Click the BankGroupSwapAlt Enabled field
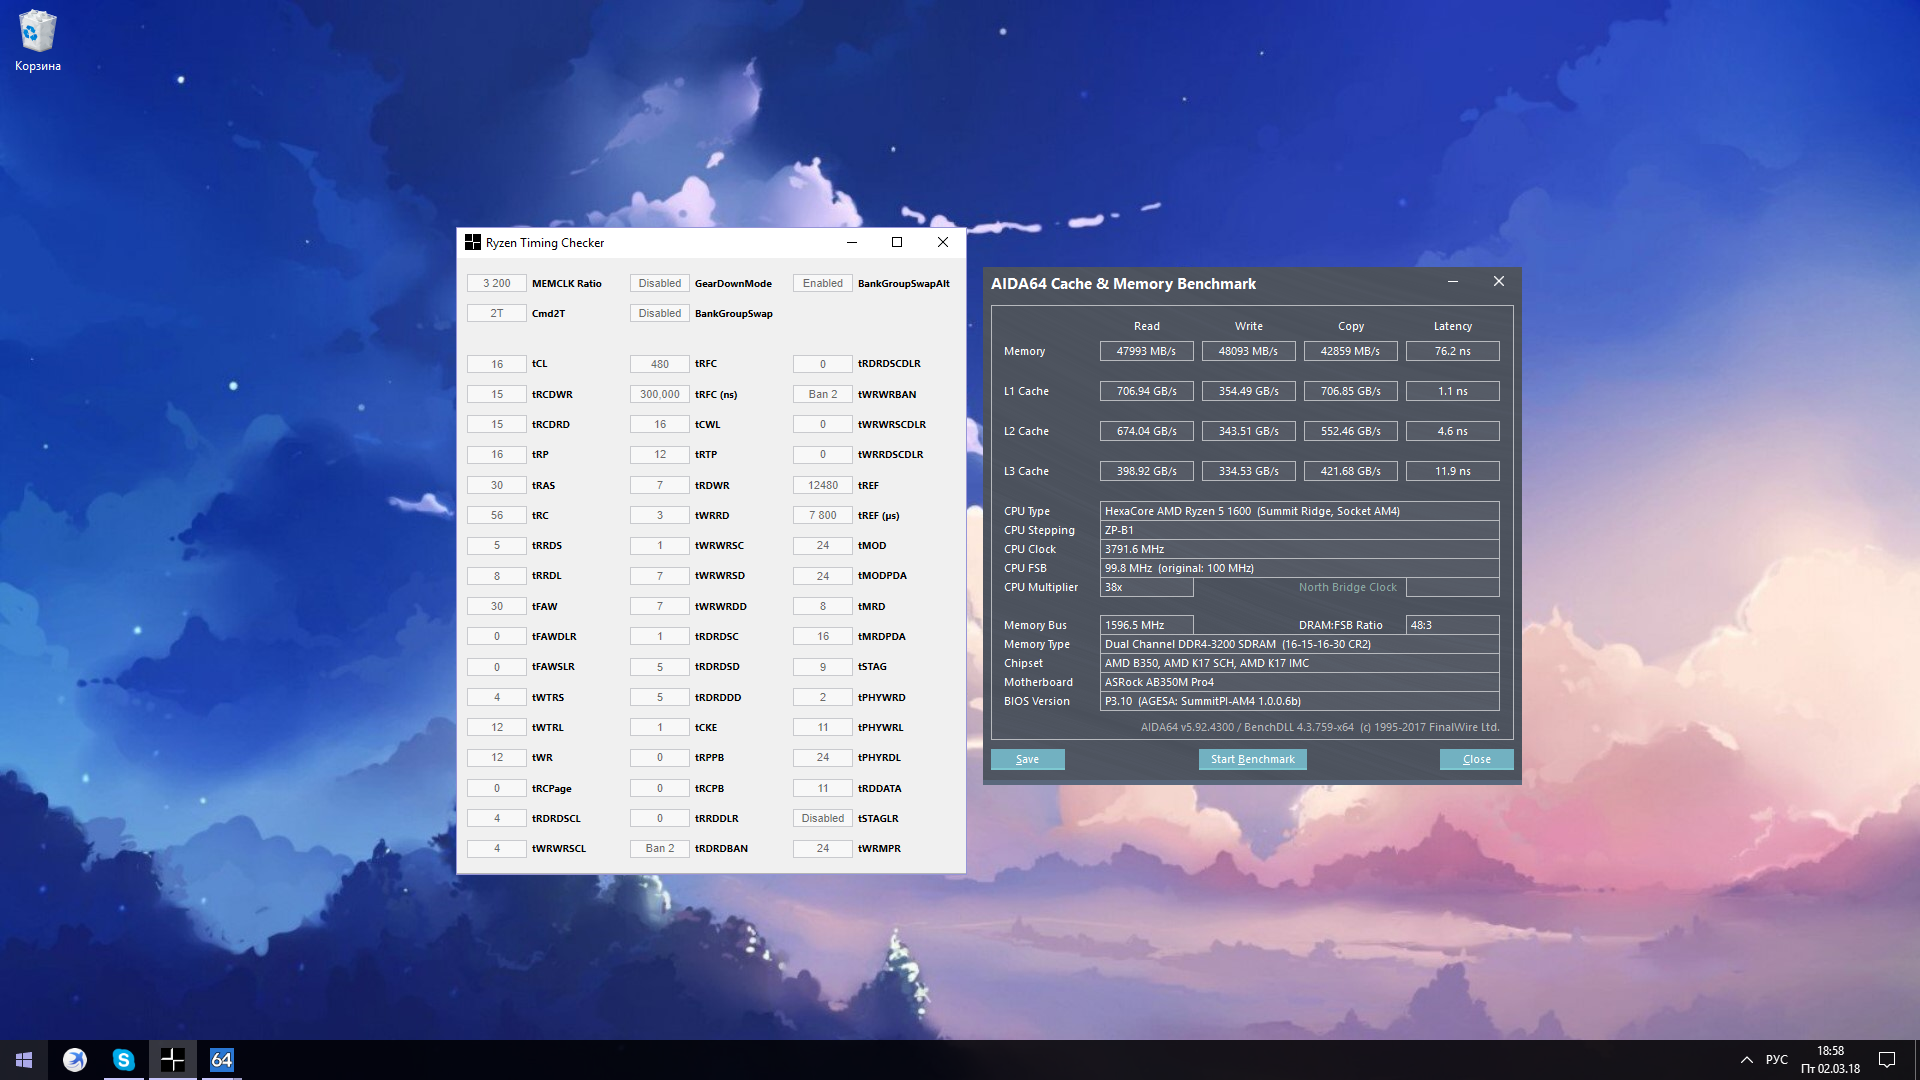Screen dimensions: 1920x1080 point(822,283)
